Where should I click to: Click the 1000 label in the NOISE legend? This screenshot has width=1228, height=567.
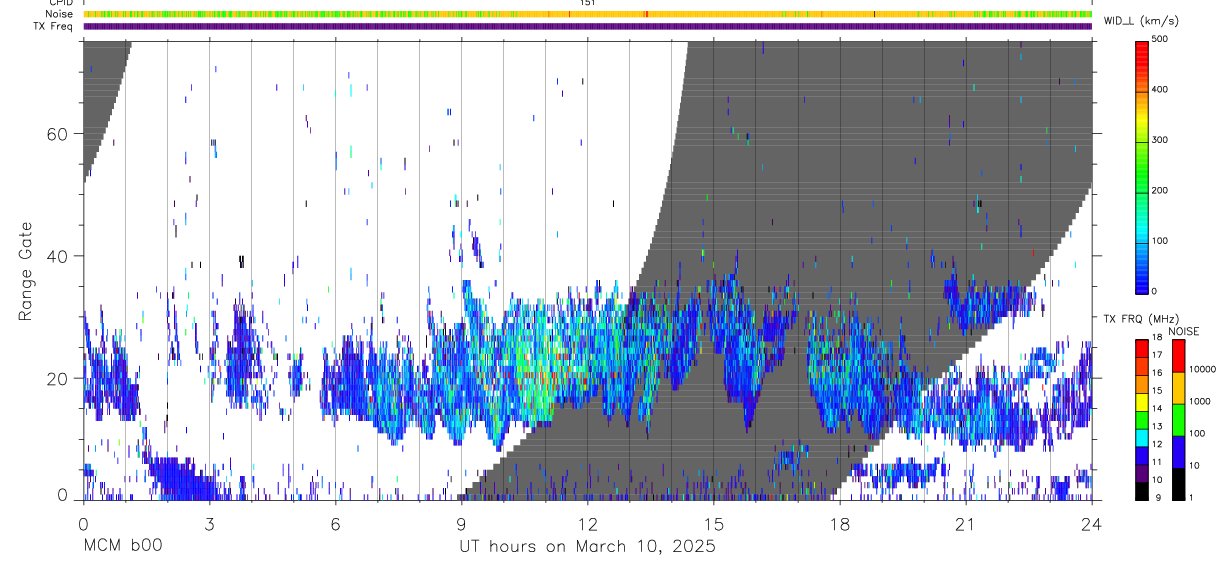pyautogui.click(x=1199, y=401)
